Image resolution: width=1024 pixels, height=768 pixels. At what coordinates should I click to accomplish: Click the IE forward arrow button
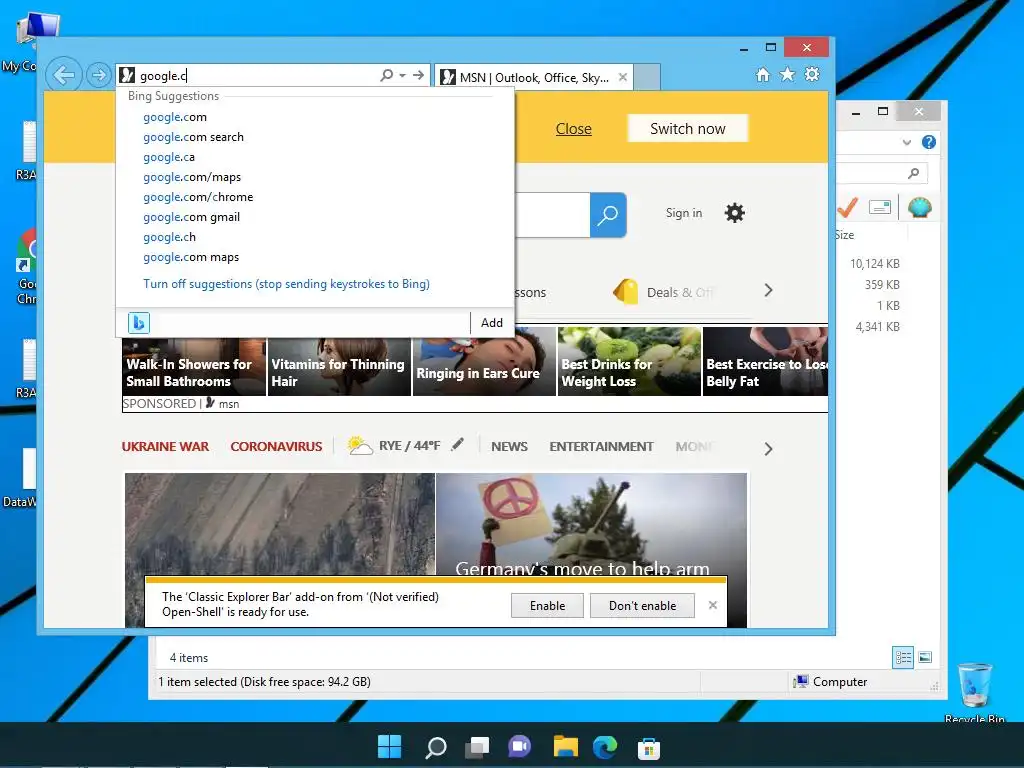click(99, 75)
